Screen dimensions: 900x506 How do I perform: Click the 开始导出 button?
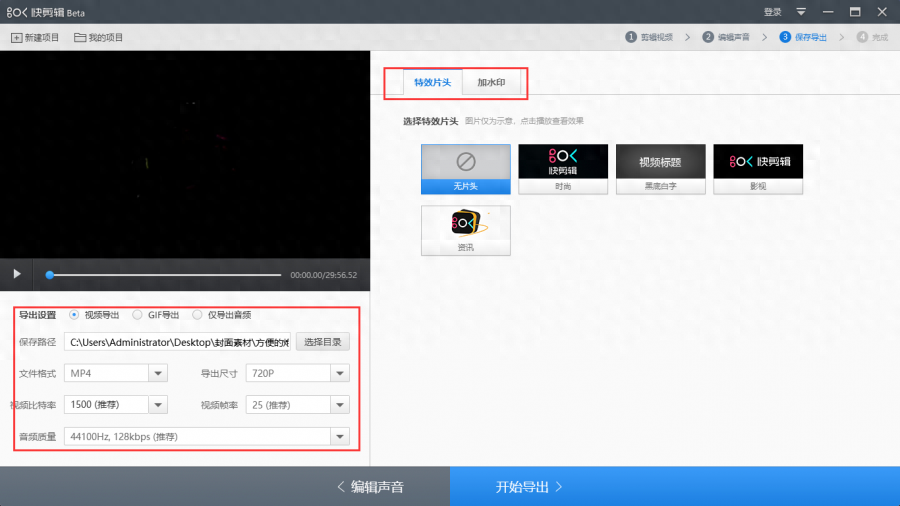(x=675, y=486)
